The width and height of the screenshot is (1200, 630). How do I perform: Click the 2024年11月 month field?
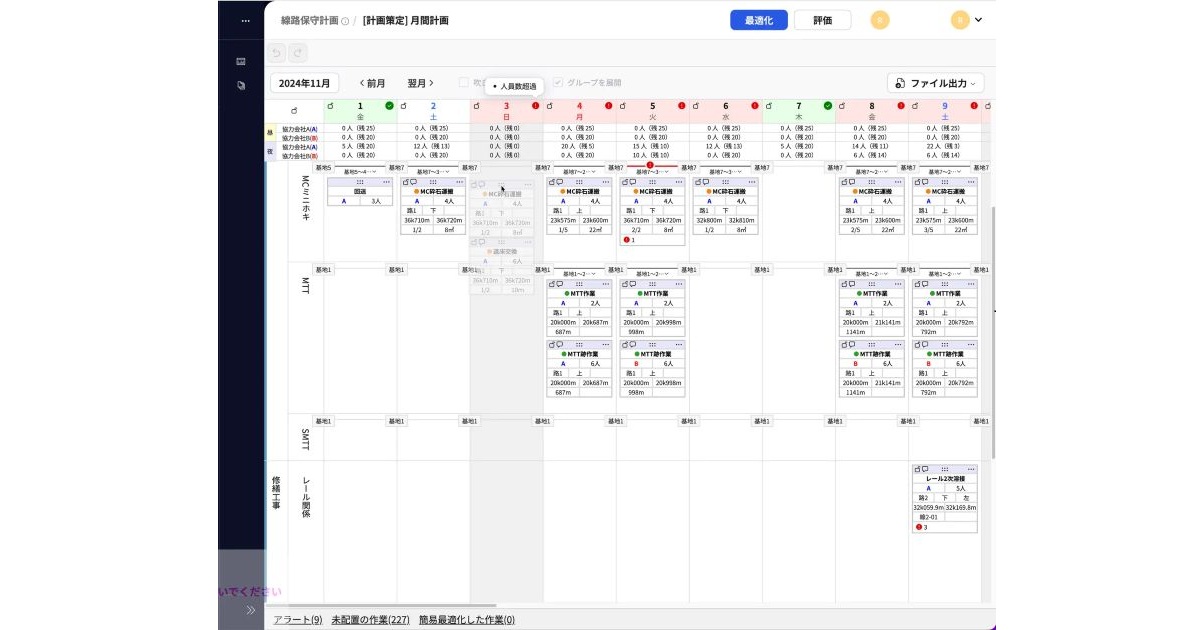coord(304,83)
